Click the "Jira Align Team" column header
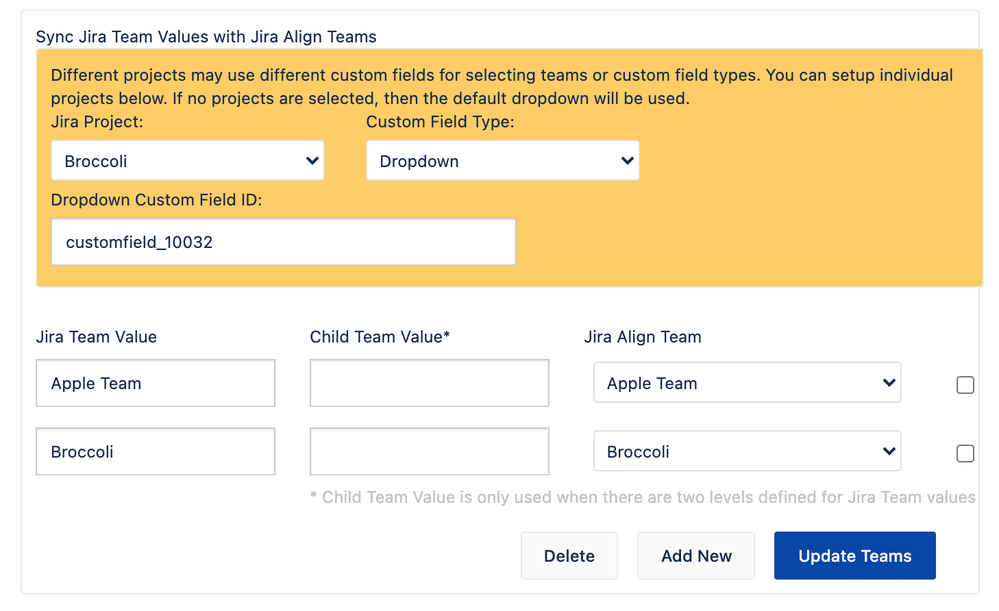 click(x=642, y=337)
